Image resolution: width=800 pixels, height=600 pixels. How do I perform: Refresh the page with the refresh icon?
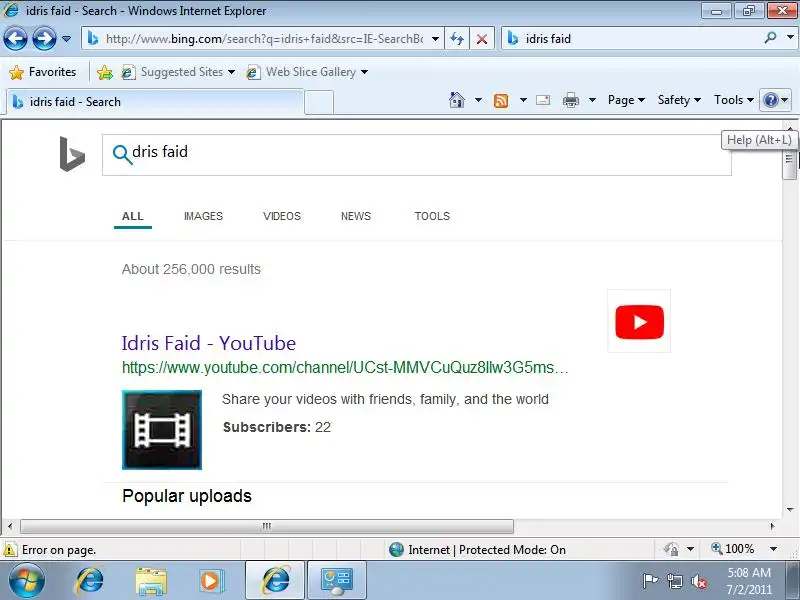click(x=457, y=39)
